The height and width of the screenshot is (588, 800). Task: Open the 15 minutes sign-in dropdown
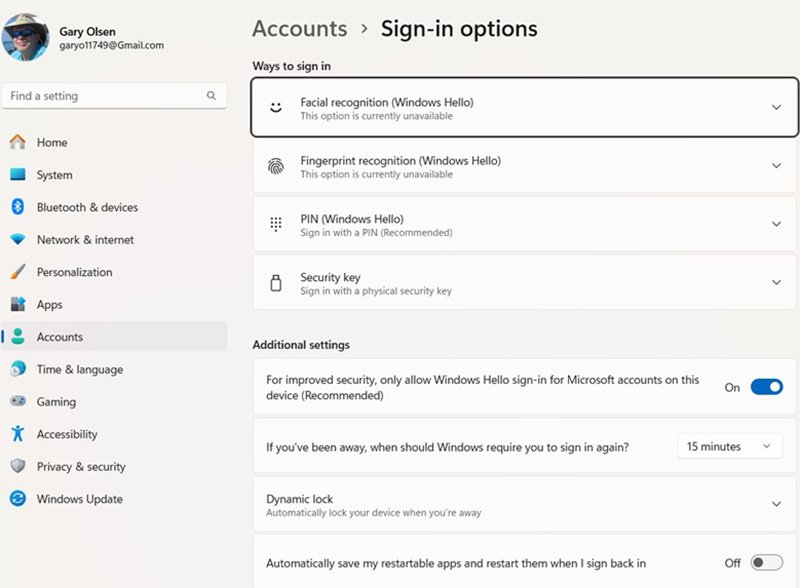pyautogui.click(x=730, y=447)
